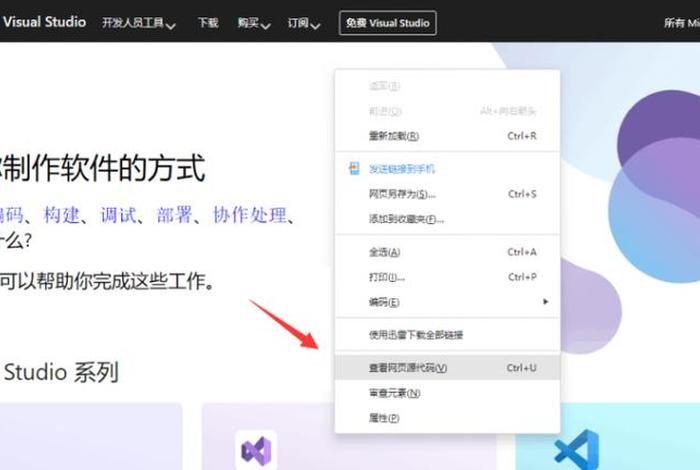This screenshot has width=700, height=470.
Task: Select 使用迅雷下载全部链接 entry
Action: (447, 335)
